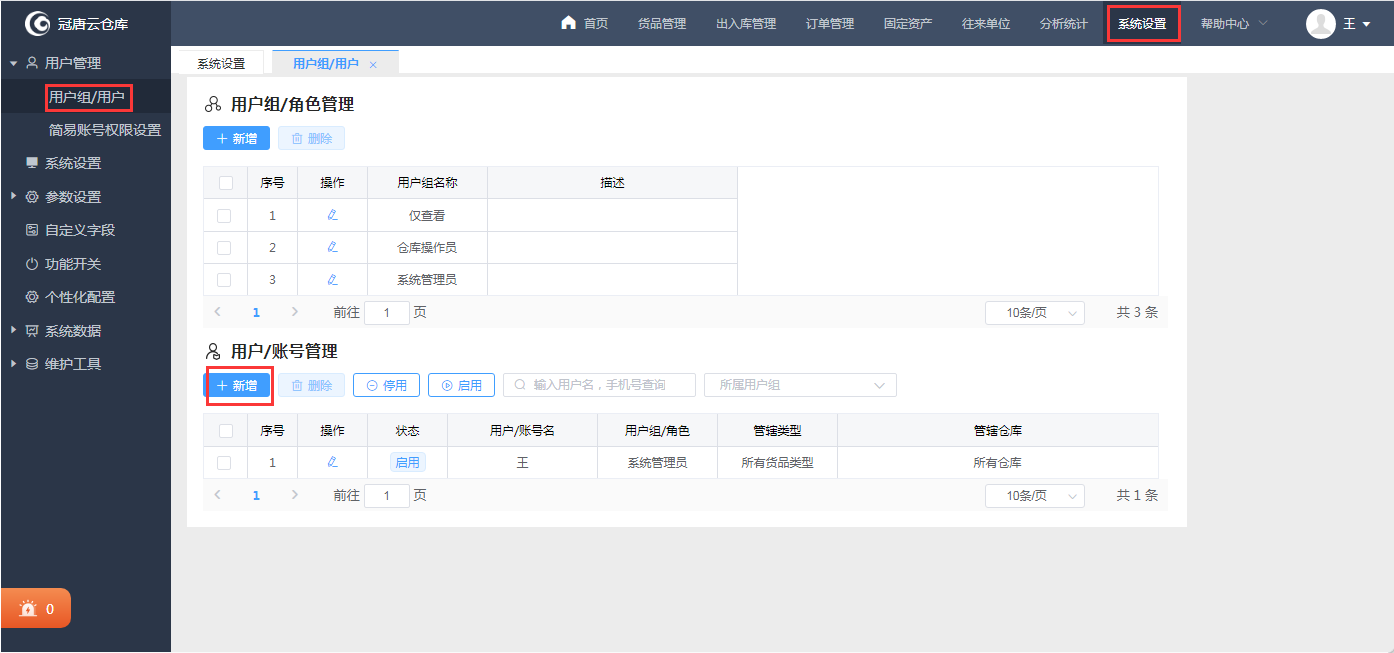Open the 王 user account dropdown arrow
This screenshot has width=1394, height=653.
[1366, 24]
